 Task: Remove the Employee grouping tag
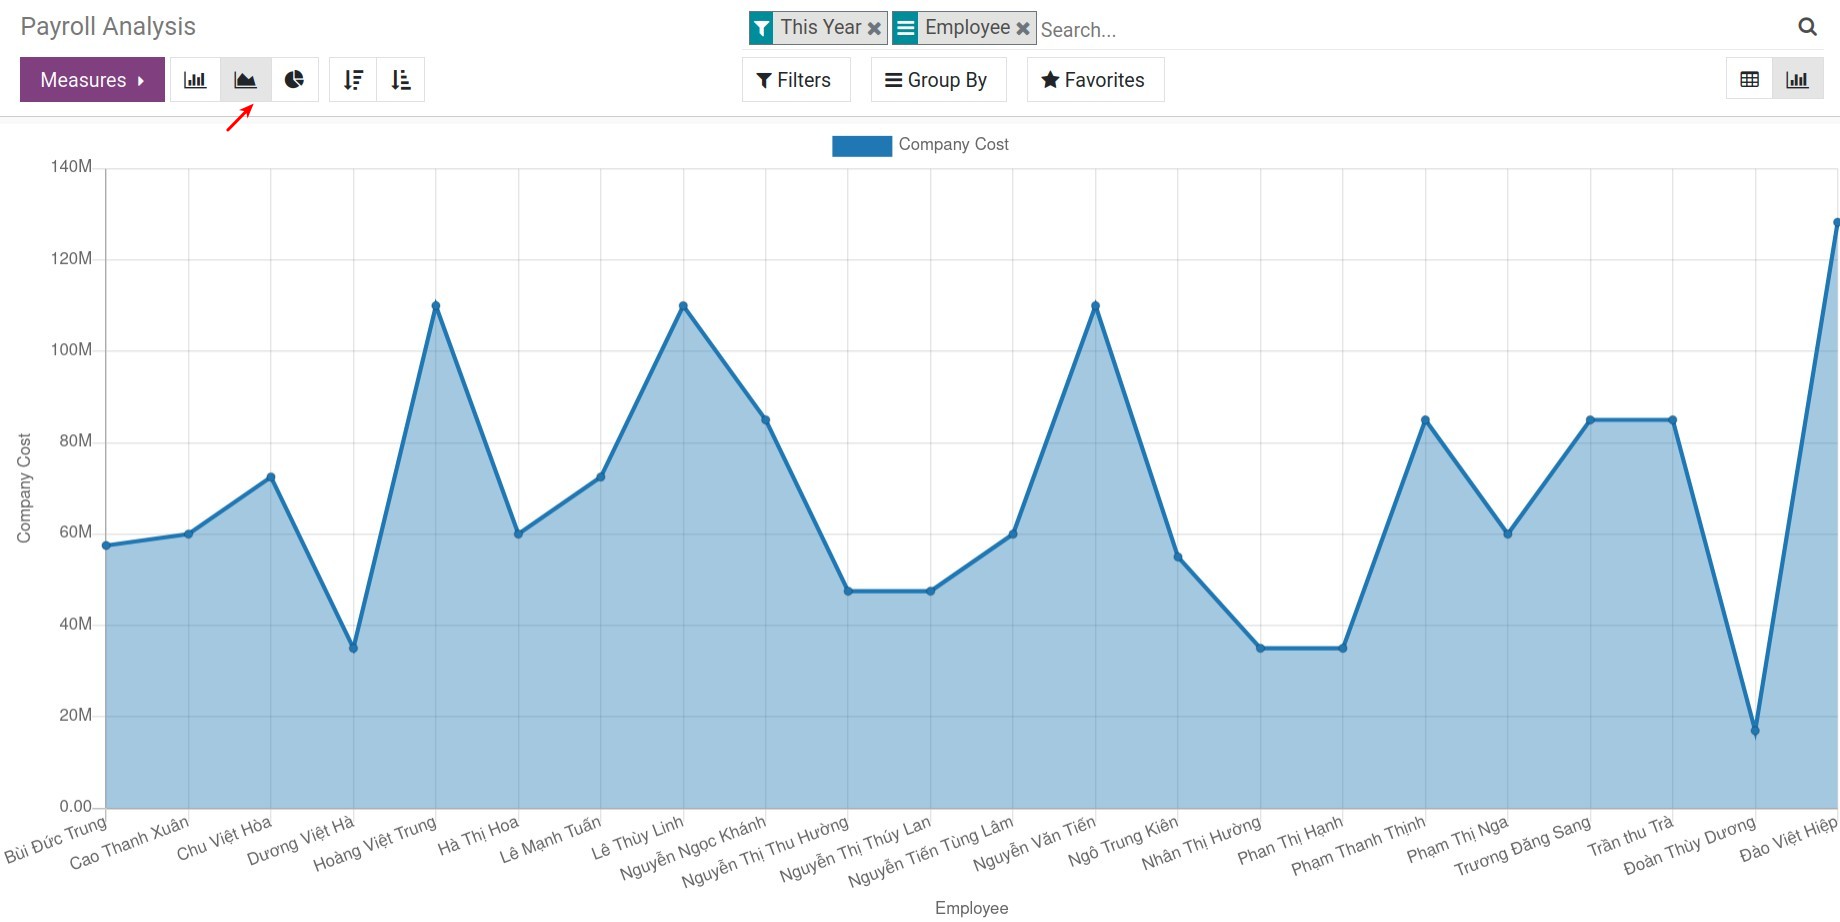(1022, 27)
